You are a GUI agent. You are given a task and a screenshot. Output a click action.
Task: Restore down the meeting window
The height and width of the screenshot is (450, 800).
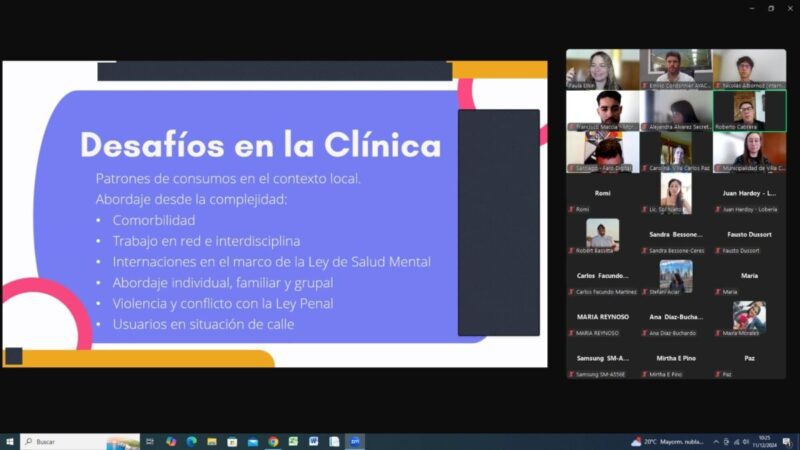(770, 8)
